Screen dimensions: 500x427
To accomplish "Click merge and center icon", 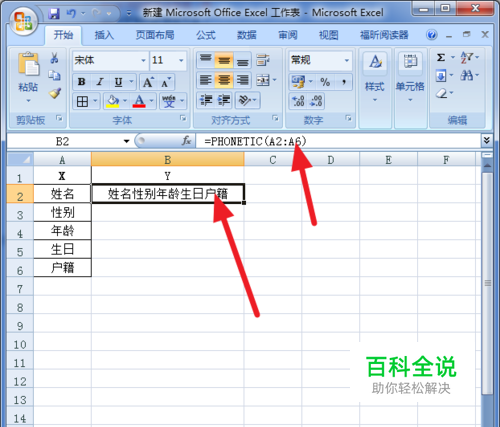I will click(x=263, y=80).
